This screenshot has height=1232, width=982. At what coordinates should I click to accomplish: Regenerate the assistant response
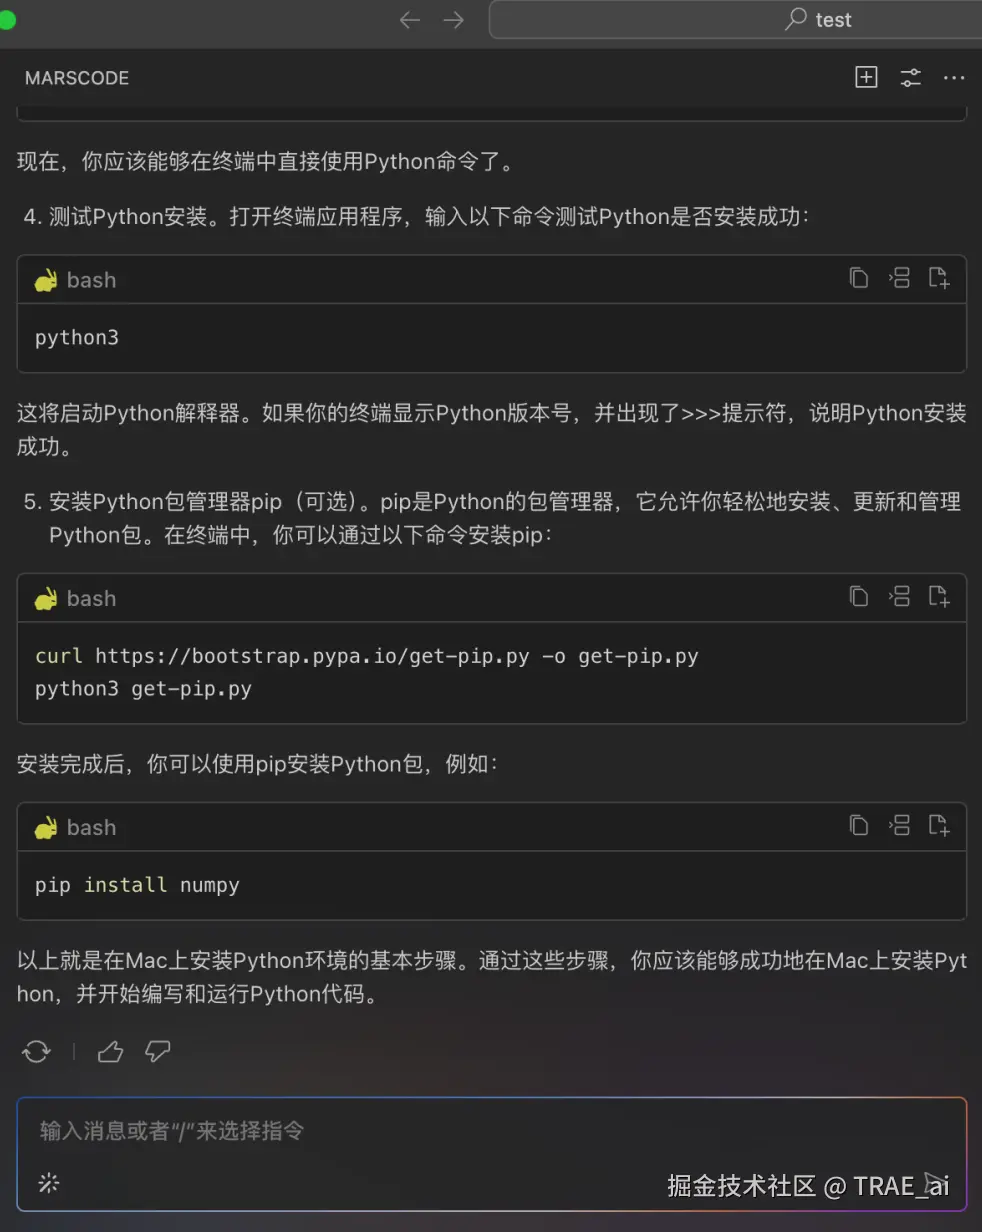pos(37,1051)
